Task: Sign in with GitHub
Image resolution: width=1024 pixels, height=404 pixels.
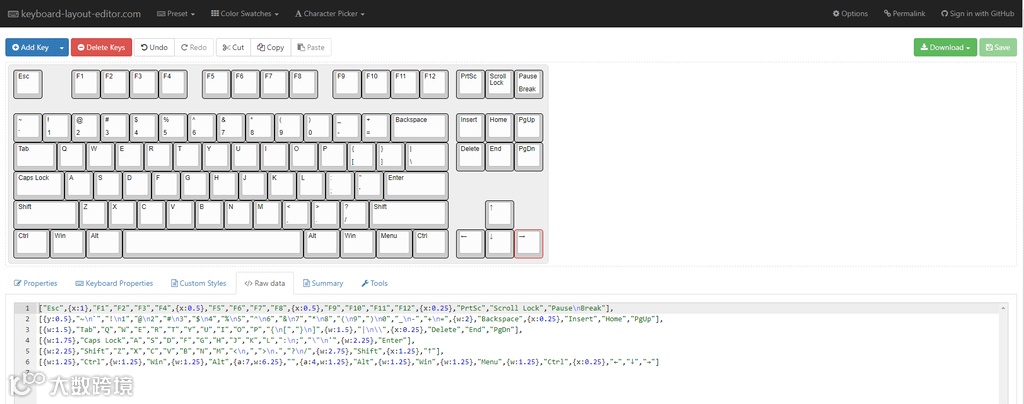Action: [x=977, y=13]
